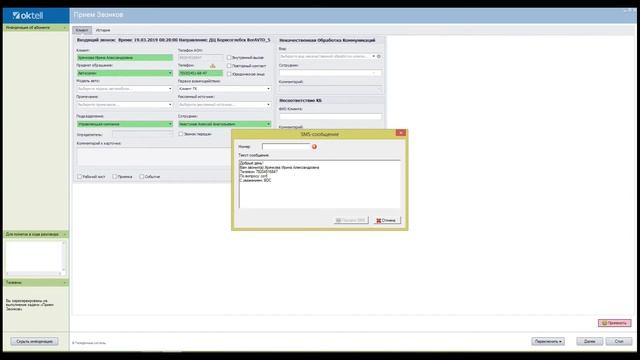The width and height of the screenshot is (640, 360).
Task: Open the oktell logo
Action: (28, 16)
